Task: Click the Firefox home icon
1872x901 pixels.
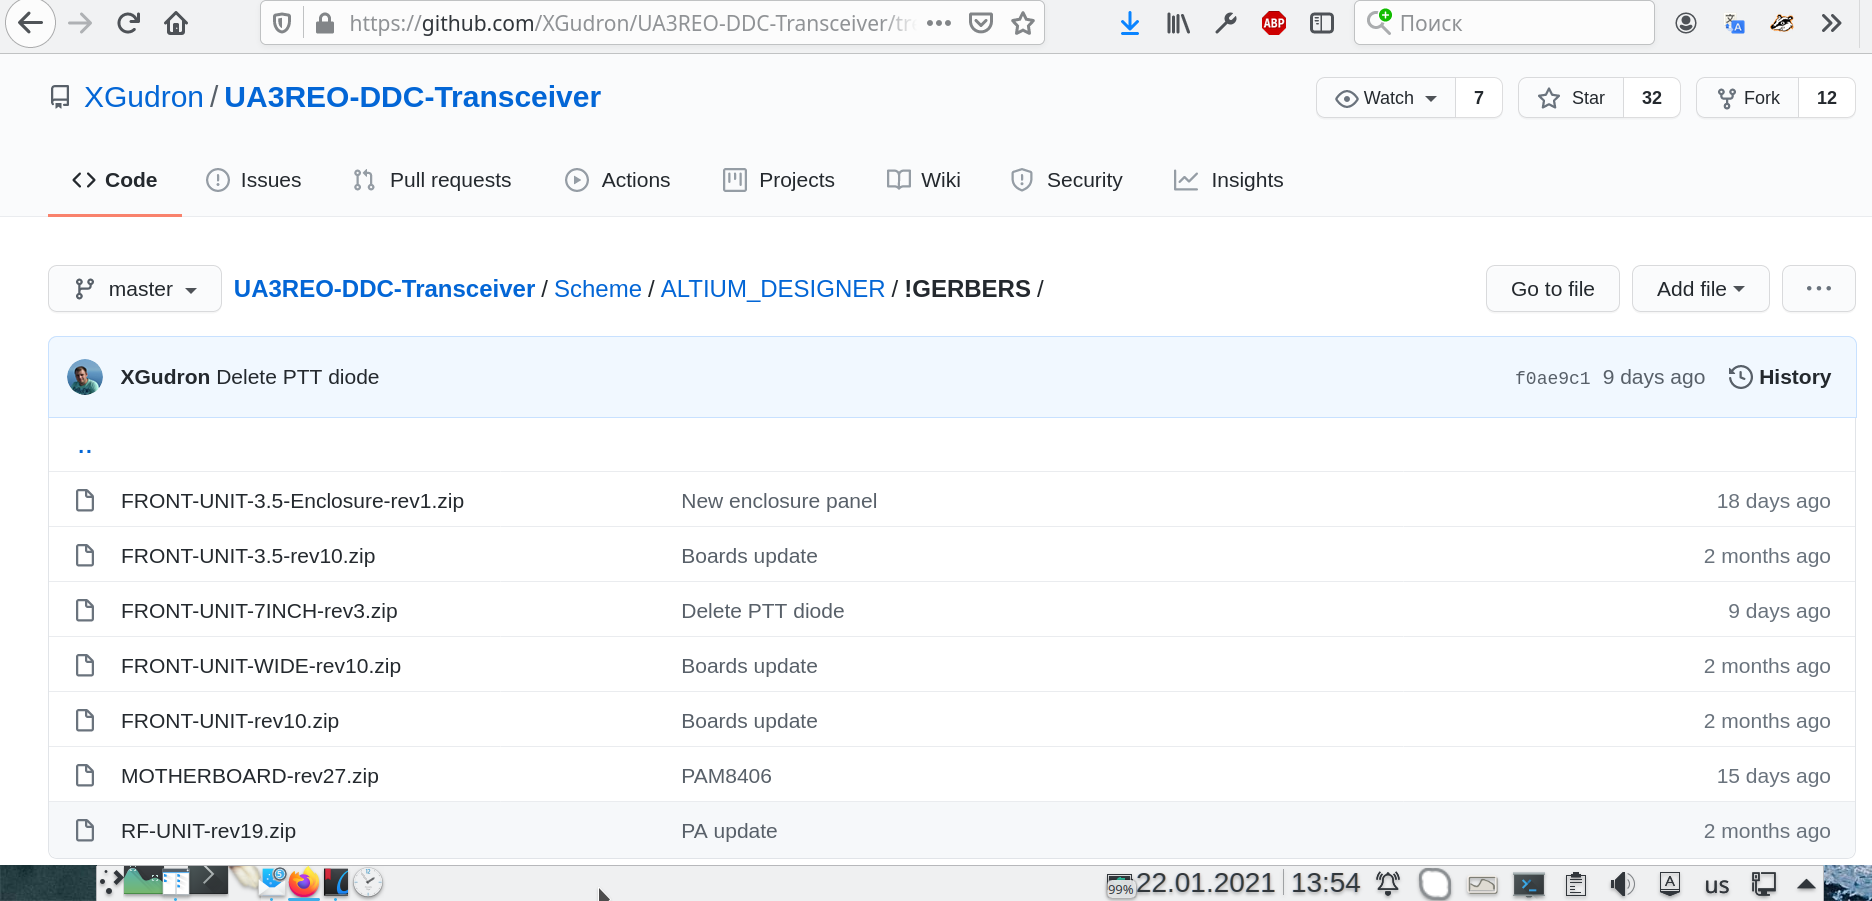Action: click(176, 23)
